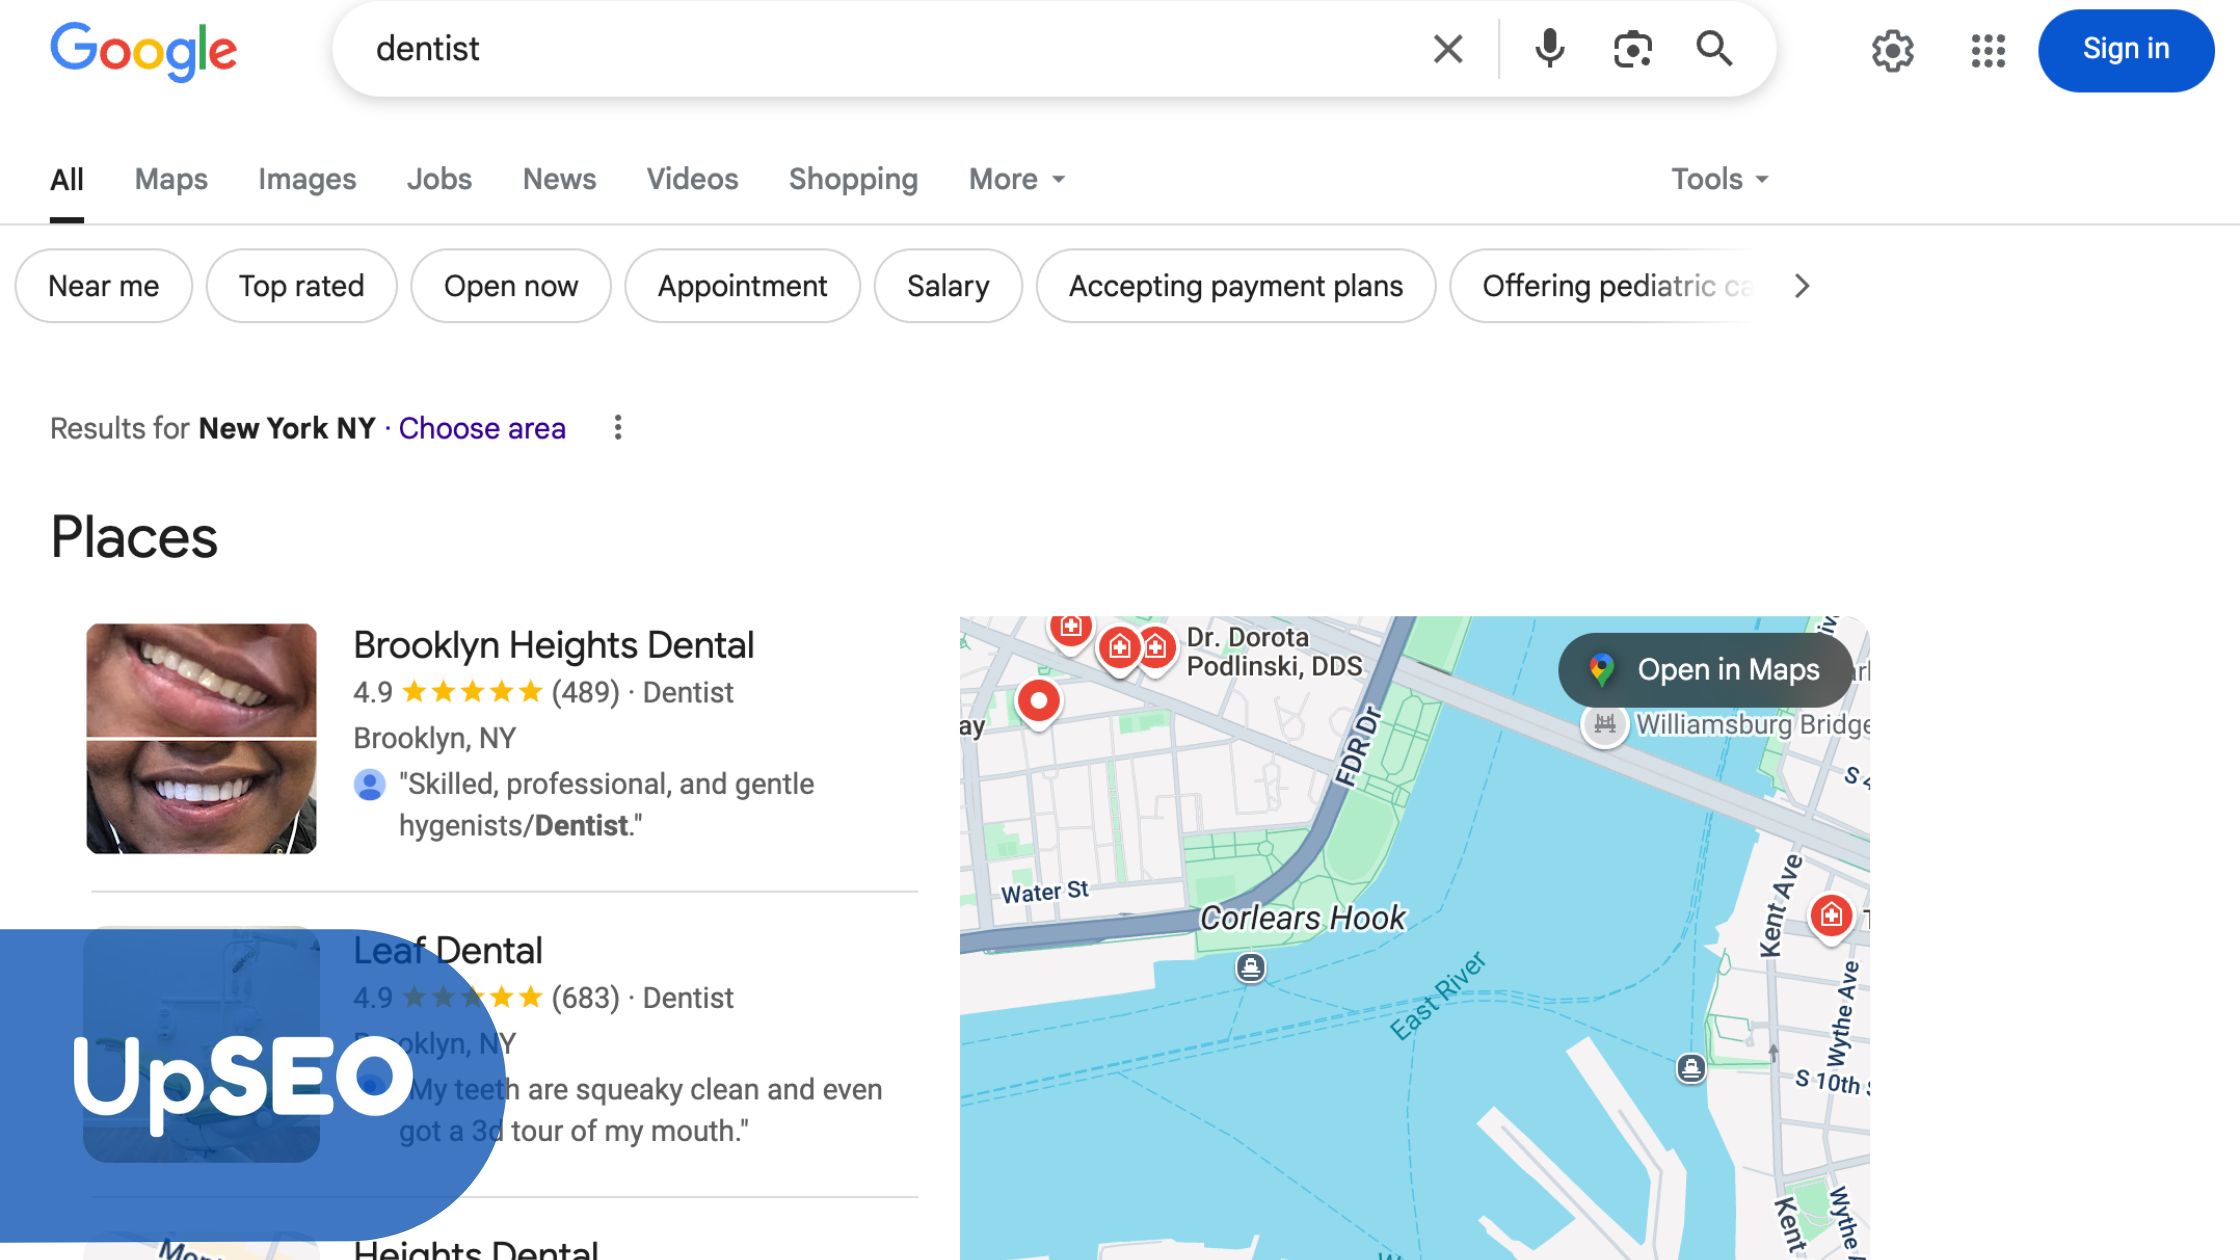Switch to the Shopping tab
Viewport: 2240px width, 1260px height.
853,179
